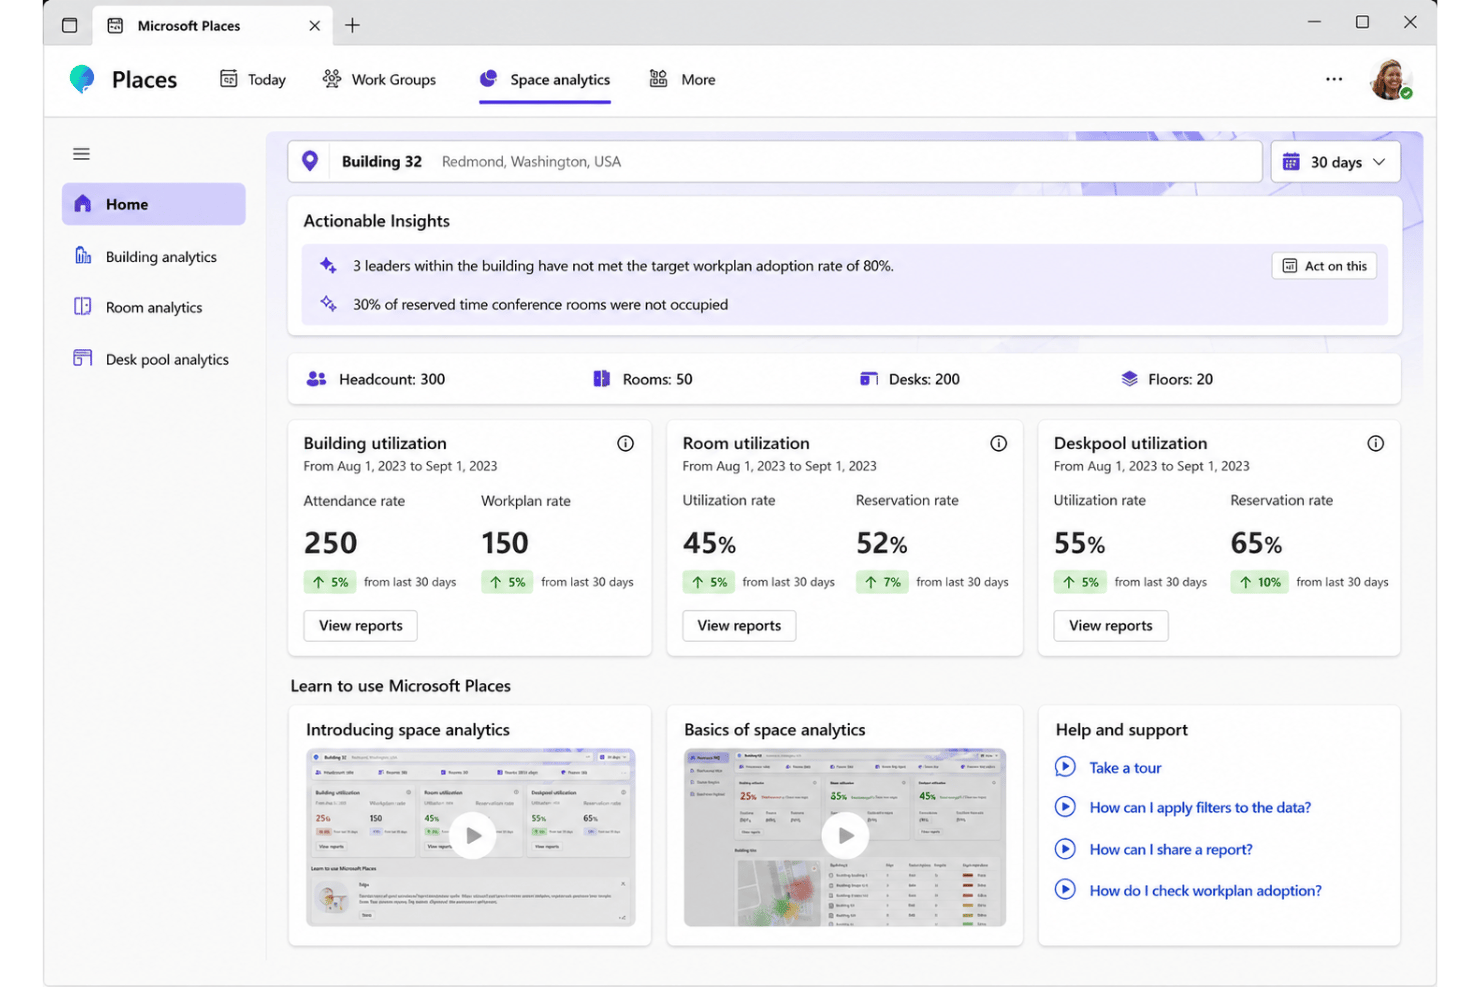Image resolution: width=1480 pixels, height=987 pixels.
Task: Open Desk pool analytics in the sidebar
Action: (154, 359)
